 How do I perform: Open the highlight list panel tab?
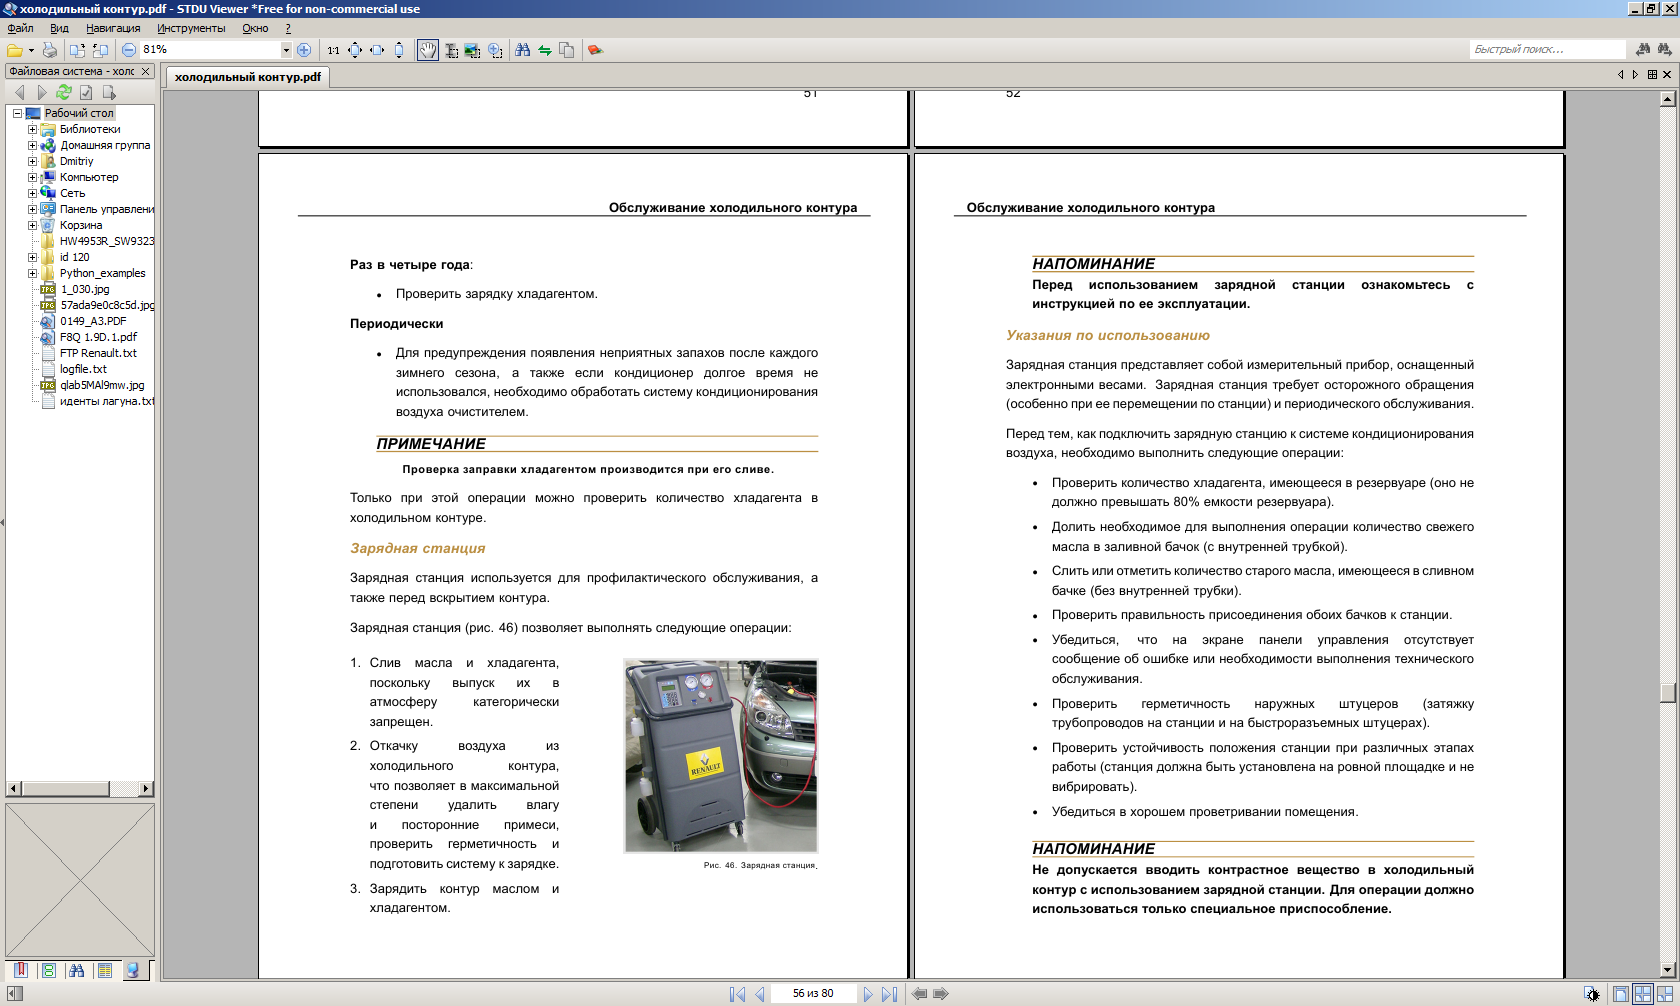click(x=105, y=970)
